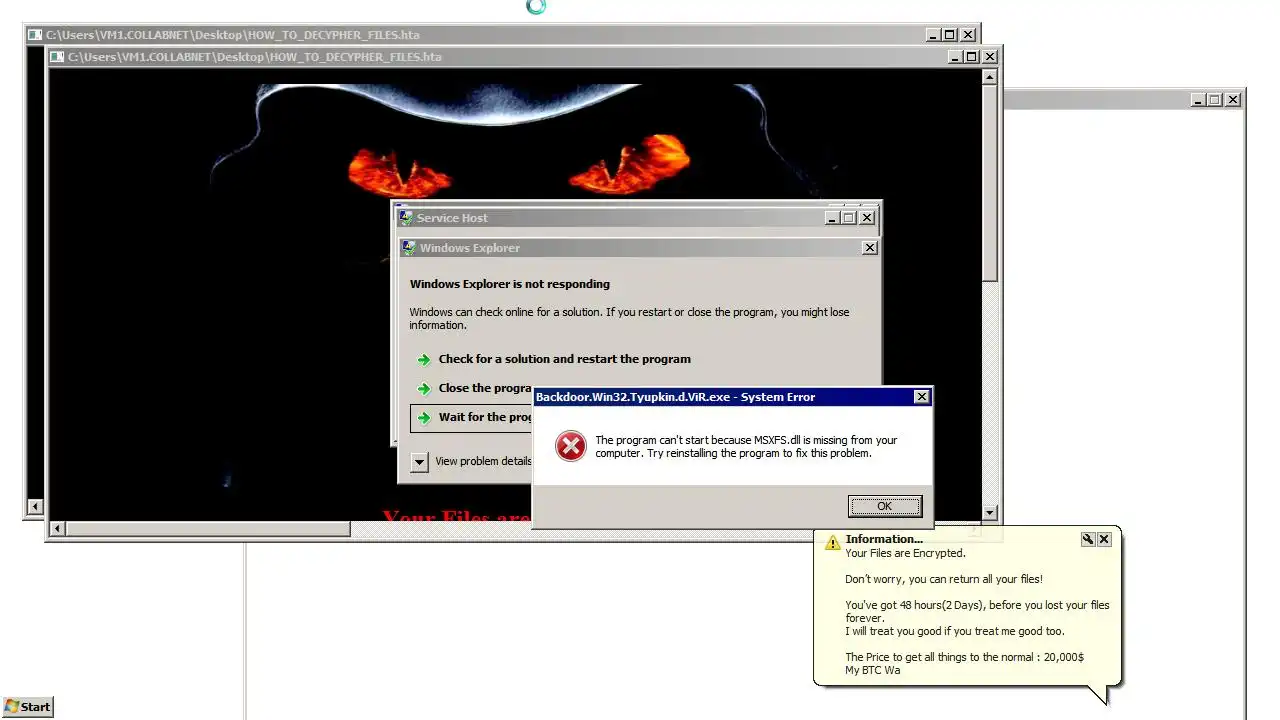
Task: Click the front HOW_TO_DECYPHER_FILES.hta title icon
Action: point(57,57)
